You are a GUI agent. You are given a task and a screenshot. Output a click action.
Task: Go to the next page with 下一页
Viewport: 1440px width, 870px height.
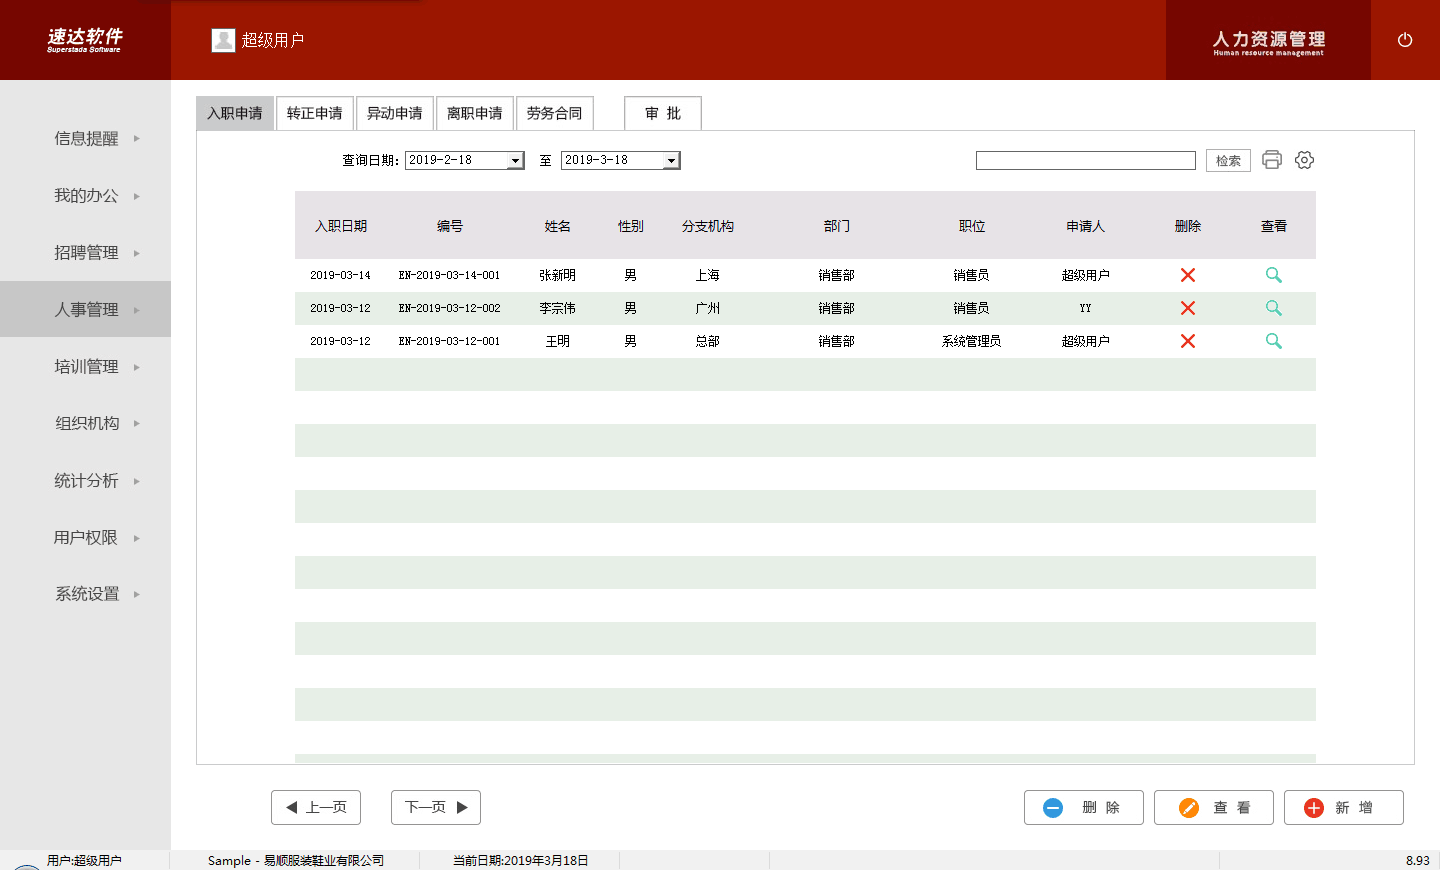(435, 808)
